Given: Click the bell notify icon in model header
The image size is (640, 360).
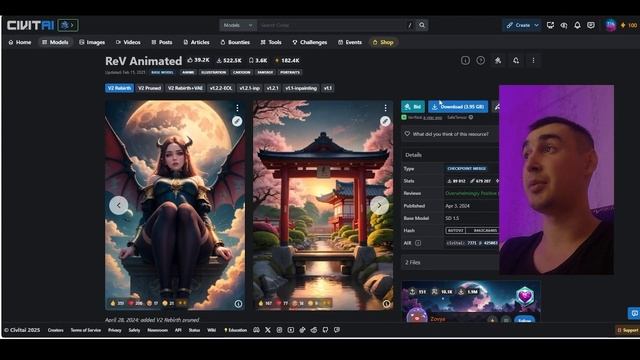Looking at the screenshot, I should pos(516,60).
